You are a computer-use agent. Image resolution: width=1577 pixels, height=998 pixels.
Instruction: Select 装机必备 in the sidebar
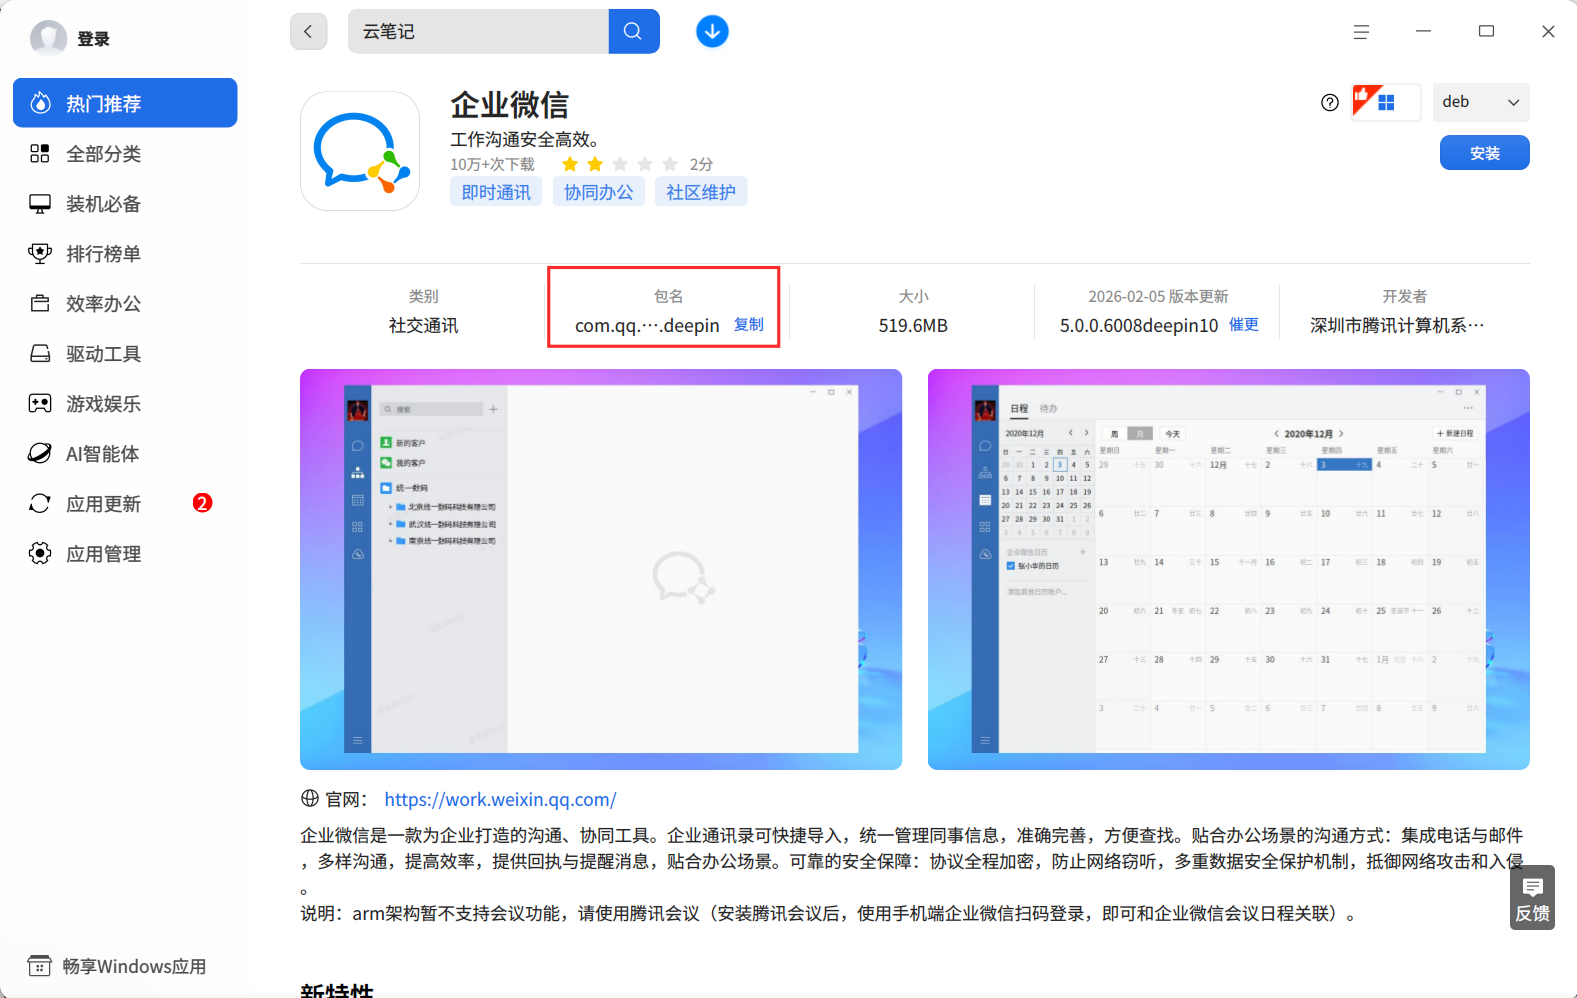(125, 203)
